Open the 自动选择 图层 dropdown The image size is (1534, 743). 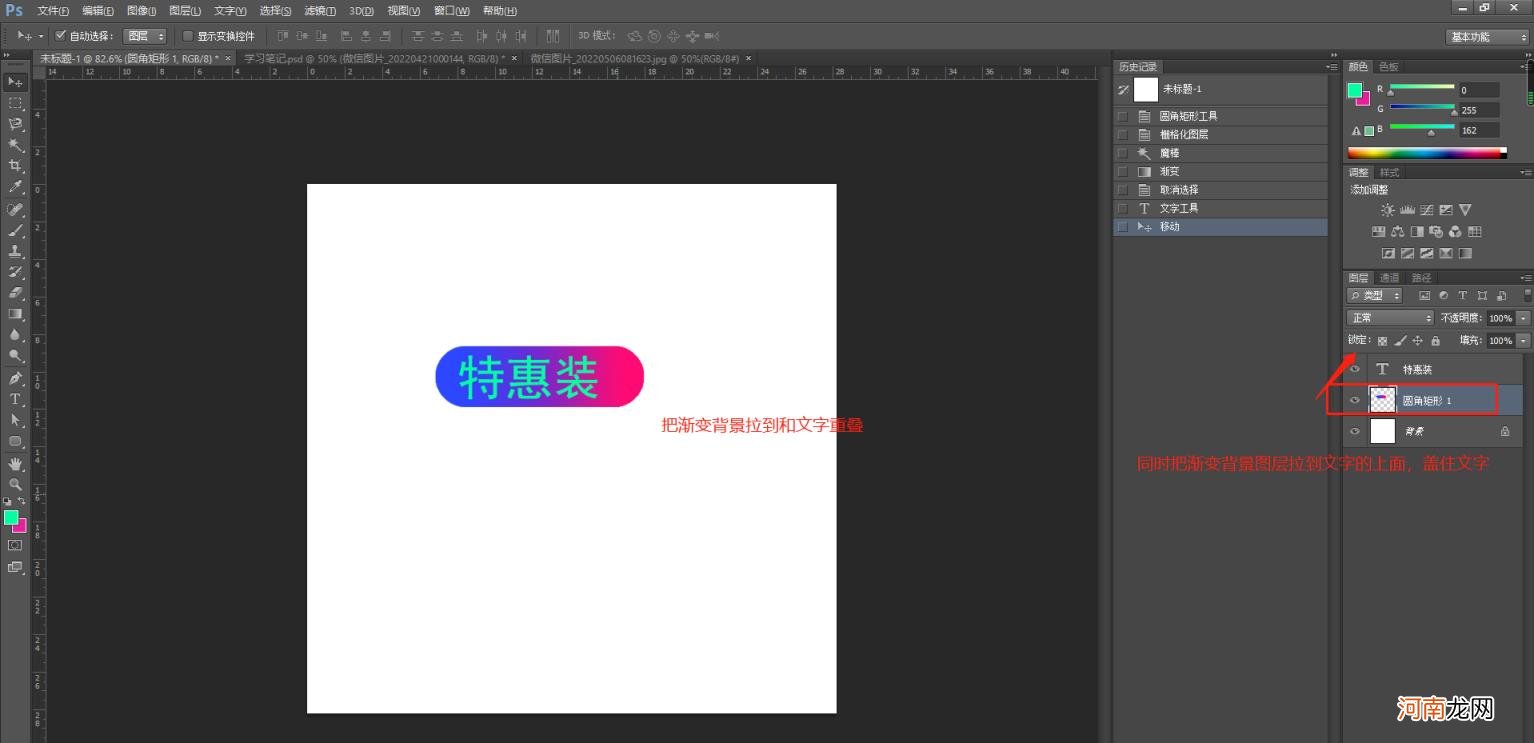(144, 36)
